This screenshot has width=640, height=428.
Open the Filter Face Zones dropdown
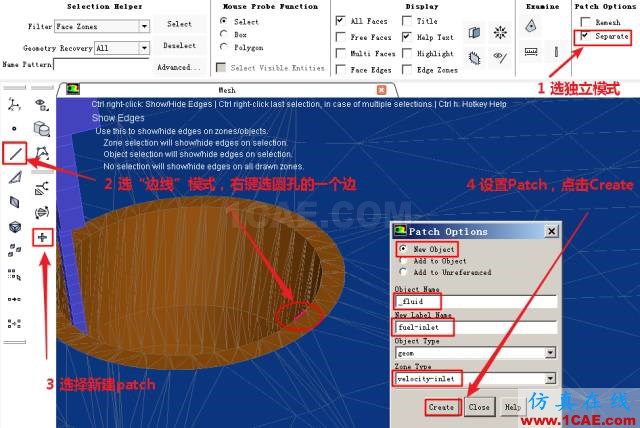pyautogui.click(x=144, y=26)
